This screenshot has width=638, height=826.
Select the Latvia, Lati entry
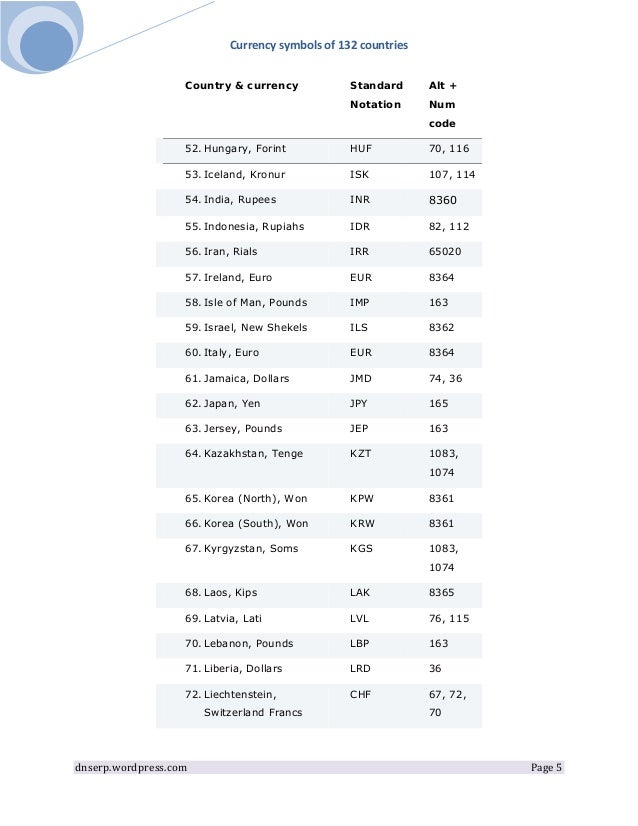pos(223,618)
